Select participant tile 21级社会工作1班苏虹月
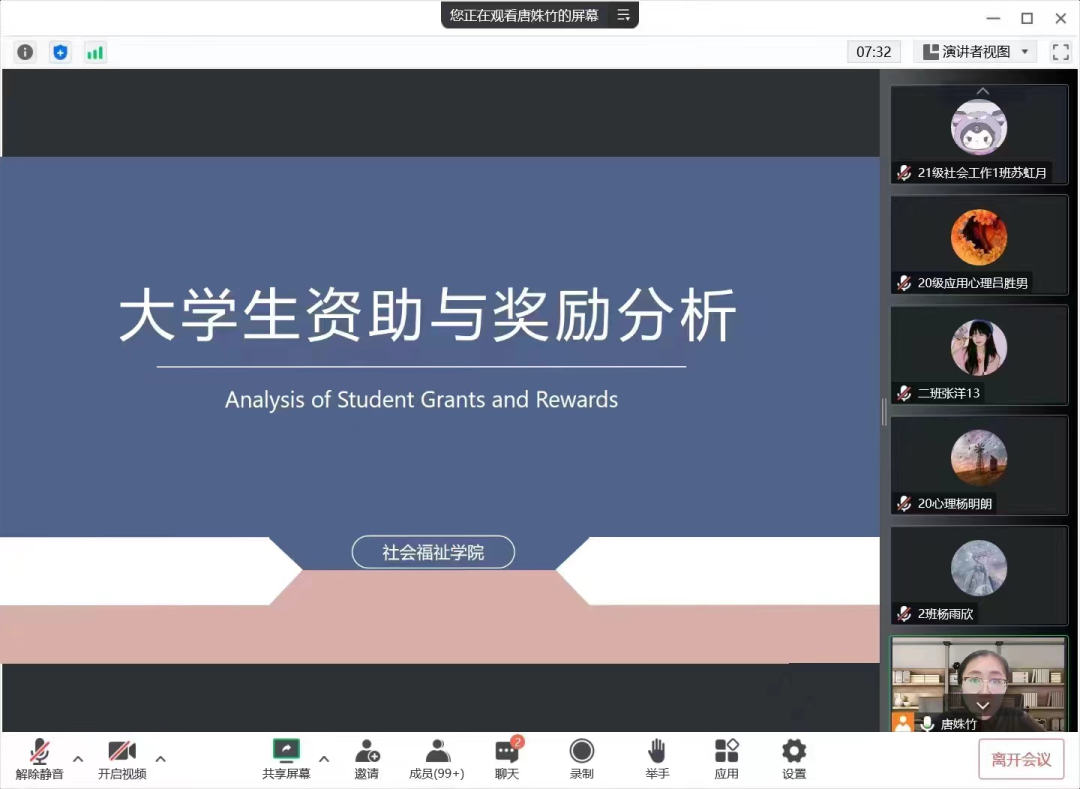This screenshot has height=789, width=1080. pos(979,134)
